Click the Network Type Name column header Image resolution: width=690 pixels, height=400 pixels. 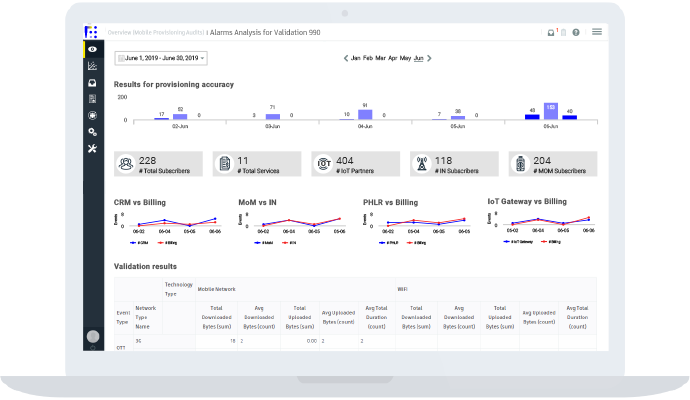[146, 318]
